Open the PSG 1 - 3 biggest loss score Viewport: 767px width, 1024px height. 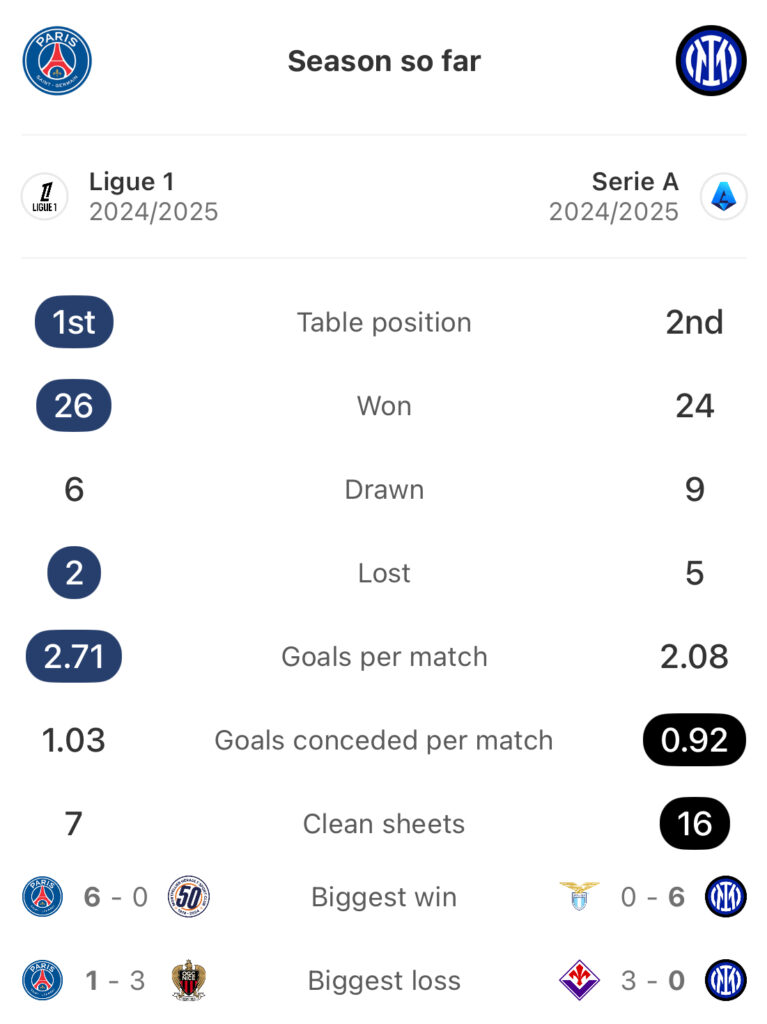pyautogui.click(x=116, y=981)
